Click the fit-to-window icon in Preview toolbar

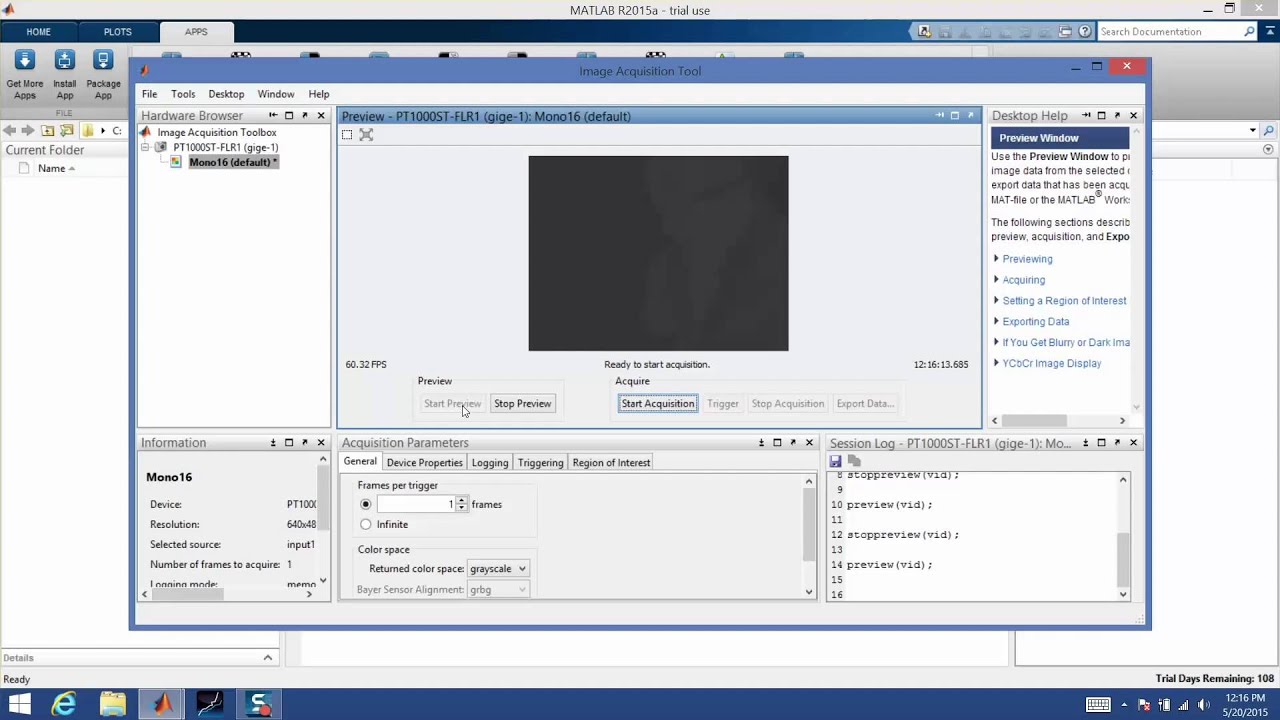(366, 134)
